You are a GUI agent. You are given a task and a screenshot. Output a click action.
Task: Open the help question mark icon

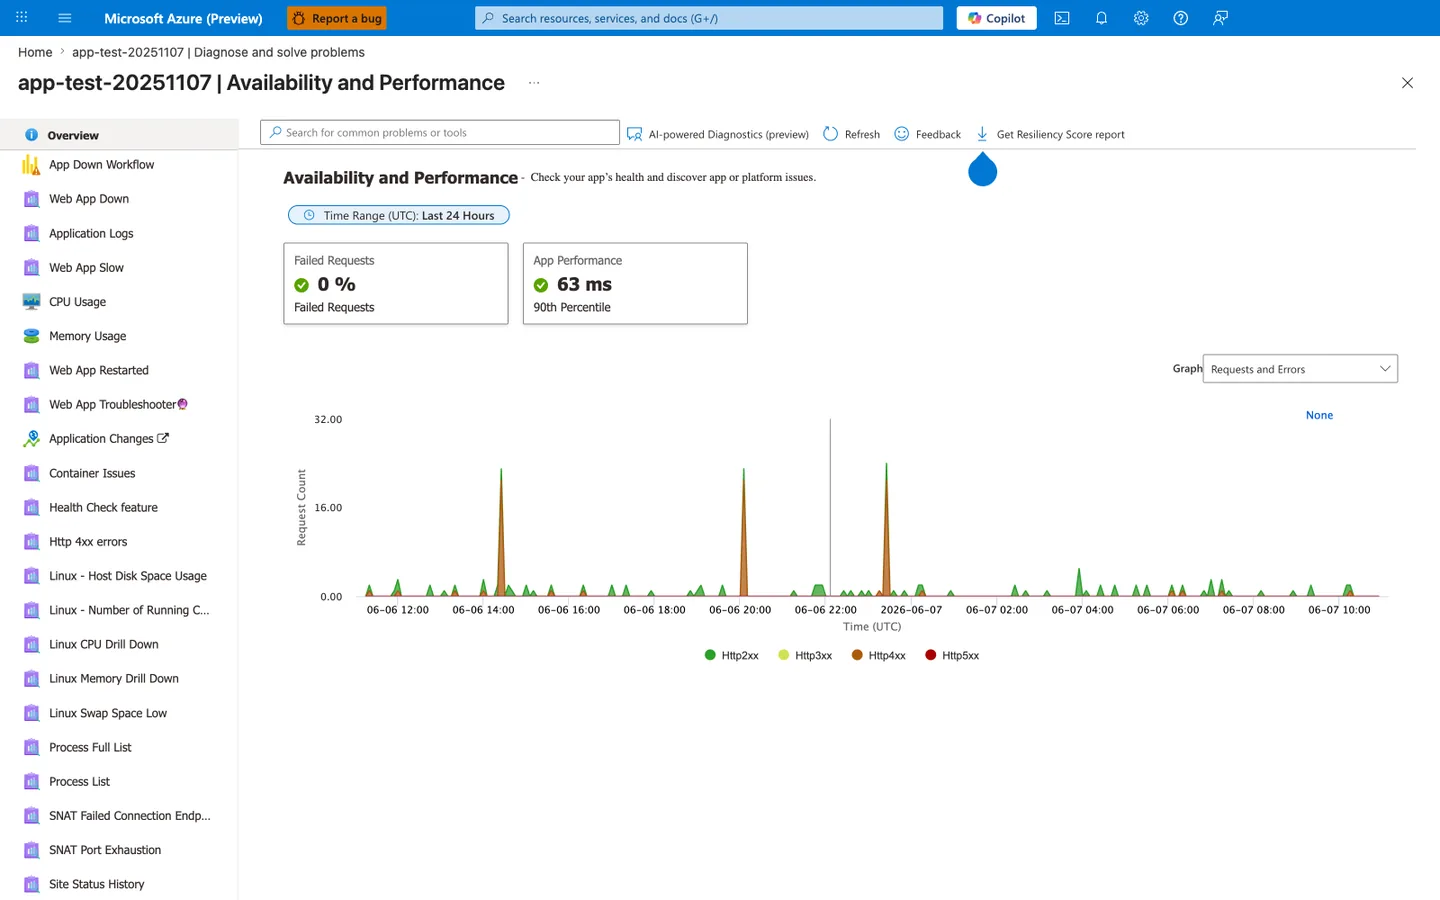(1181, 18)
